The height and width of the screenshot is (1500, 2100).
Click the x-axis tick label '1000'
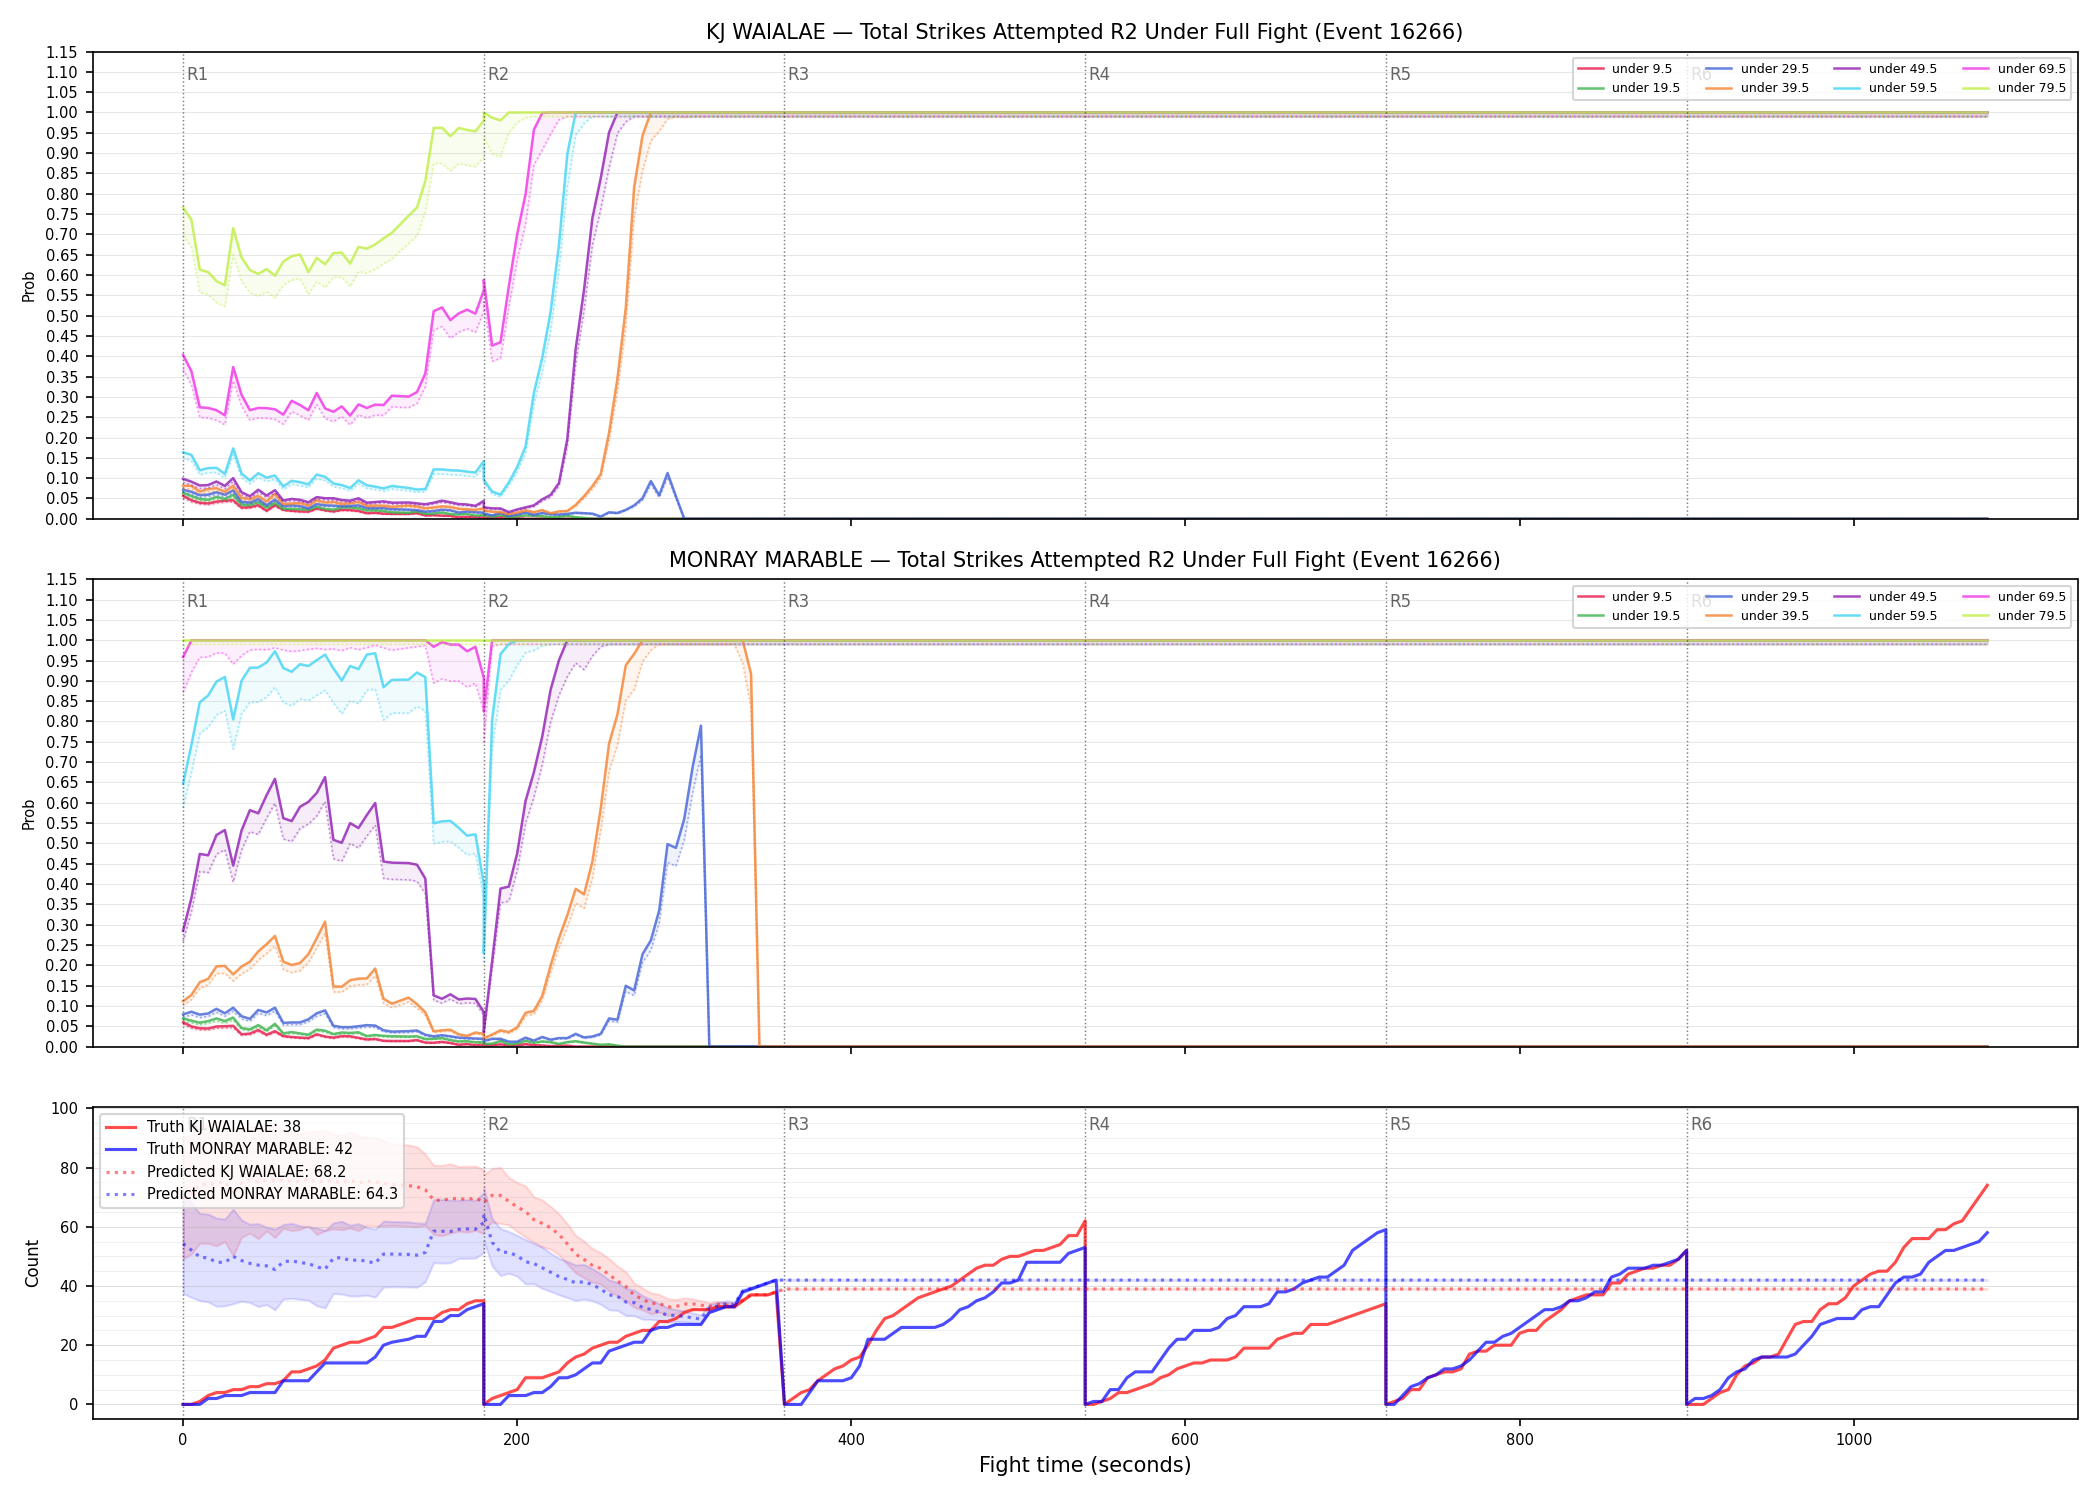pos(1854,1440)
